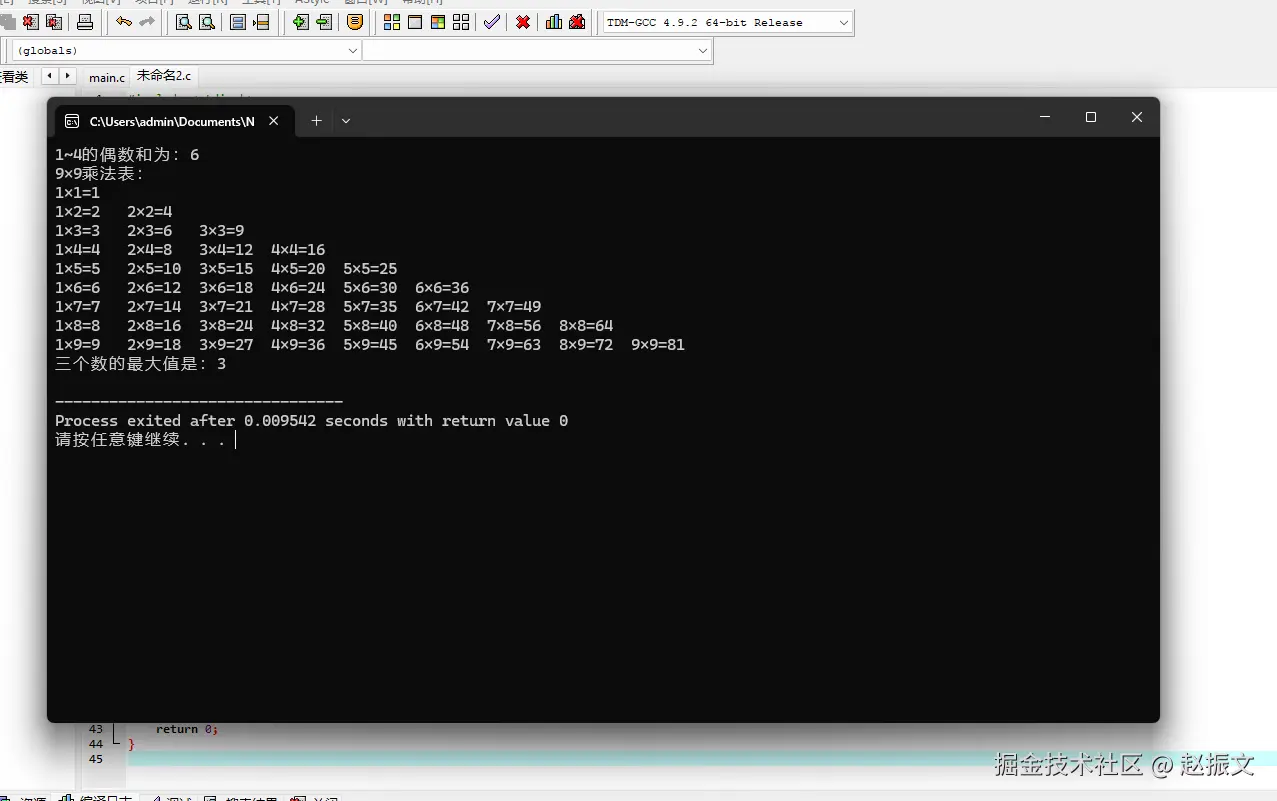
Task: Open the empty function list combo box
Action: [537, 50]
